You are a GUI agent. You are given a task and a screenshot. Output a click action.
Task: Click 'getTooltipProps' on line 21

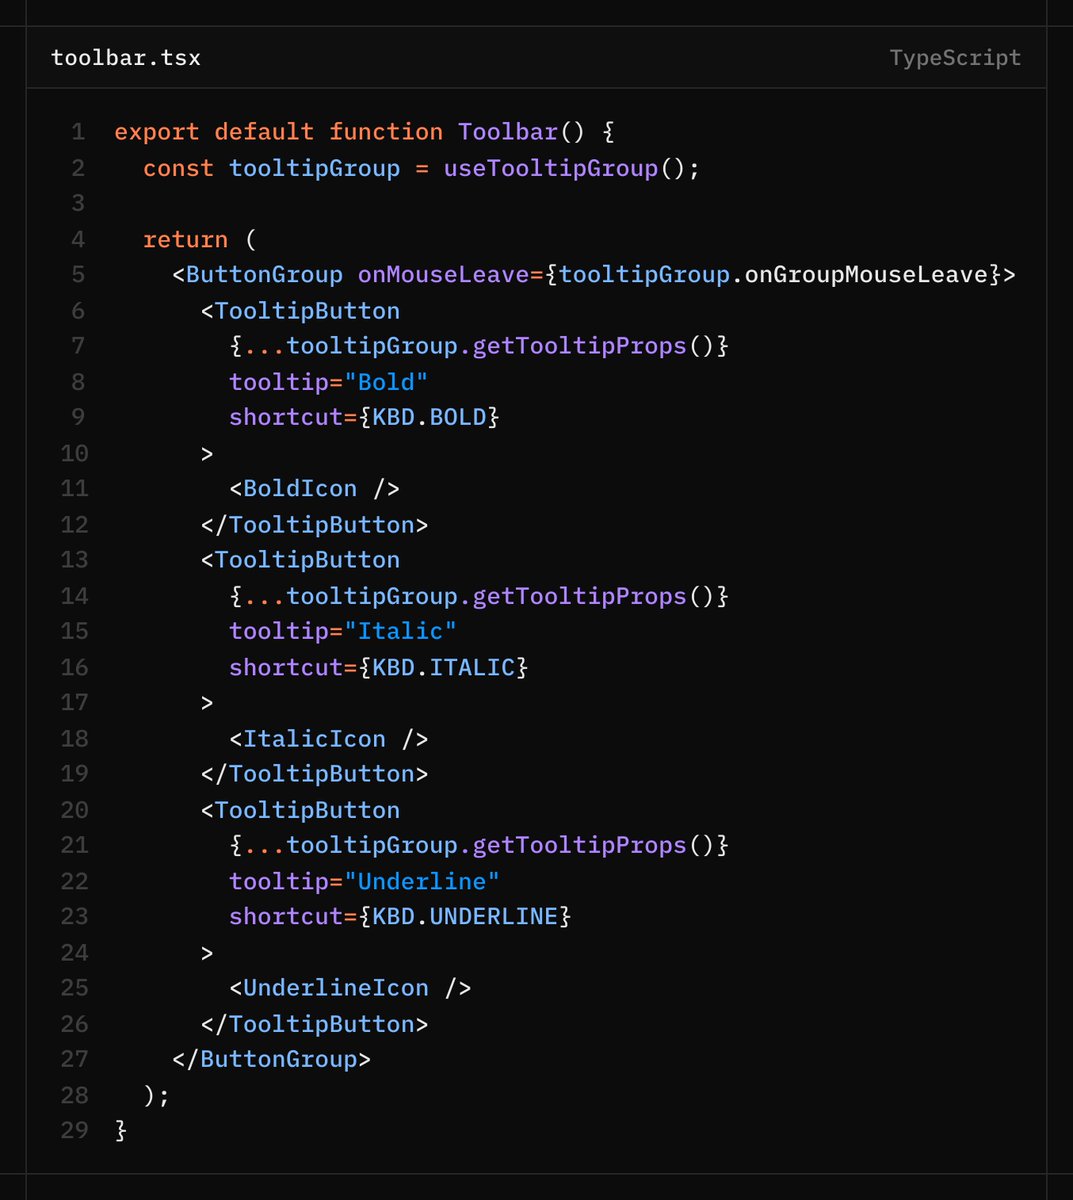click(x=579, y=845)
